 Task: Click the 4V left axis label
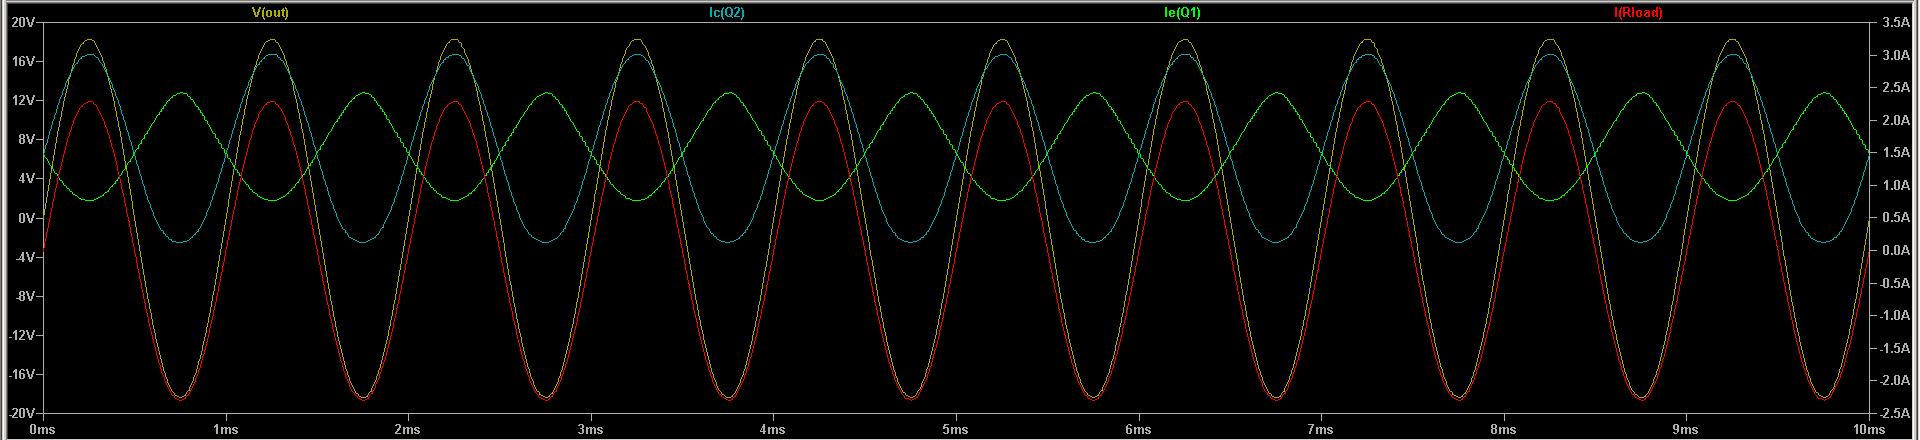(x=25, y=178)
